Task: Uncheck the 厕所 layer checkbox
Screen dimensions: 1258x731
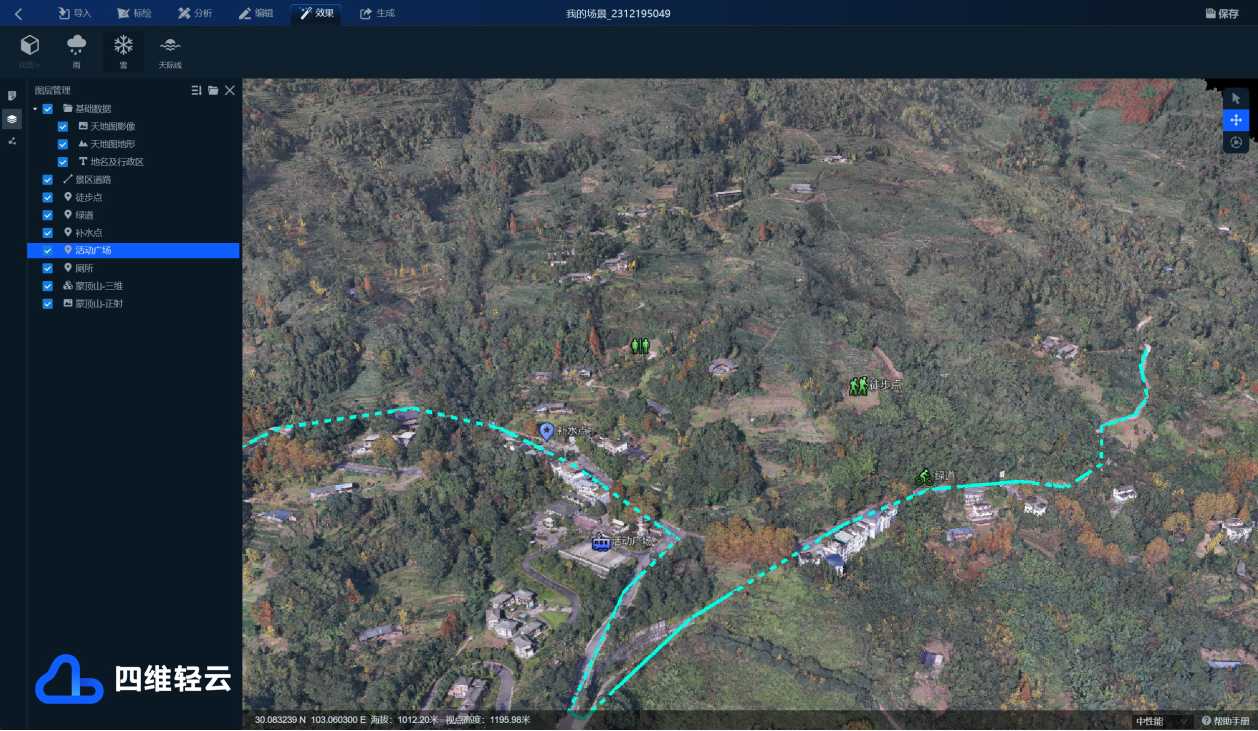Action: [47, 268]
